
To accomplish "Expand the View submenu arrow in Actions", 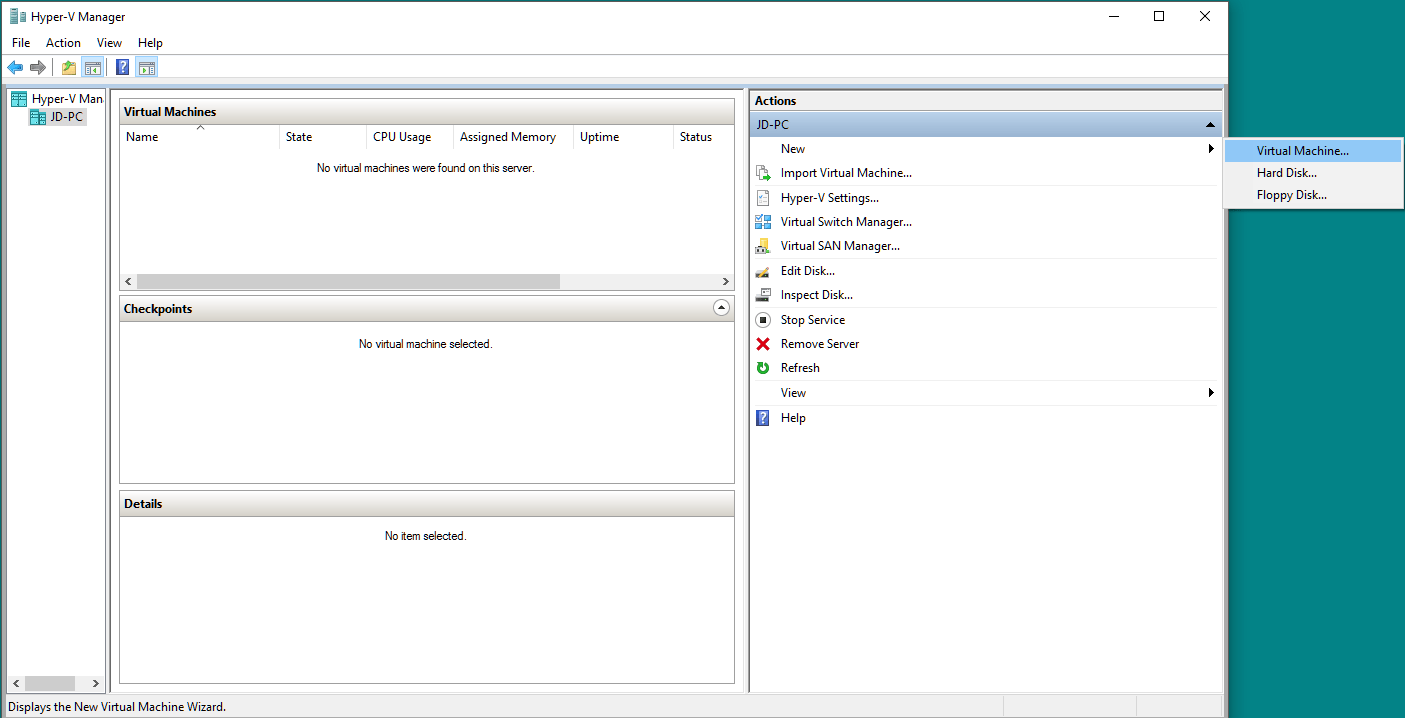I will (x=1211, y=393).
